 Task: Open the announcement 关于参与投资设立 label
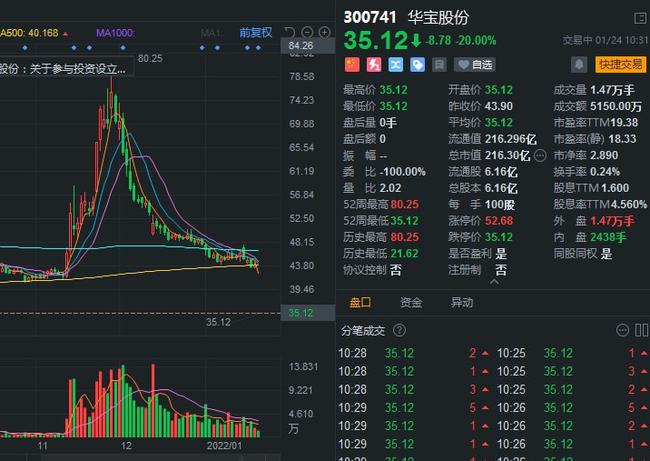pyautogui.click(x=65, y=68)
